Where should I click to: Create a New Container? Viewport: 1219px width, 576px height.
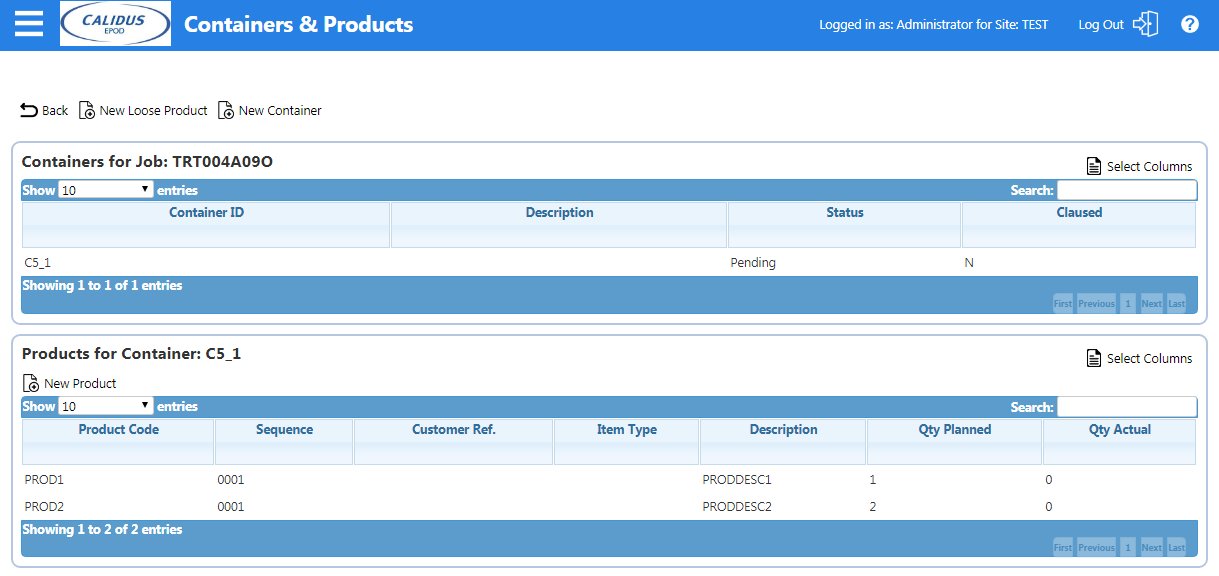(x=270, y=110)
